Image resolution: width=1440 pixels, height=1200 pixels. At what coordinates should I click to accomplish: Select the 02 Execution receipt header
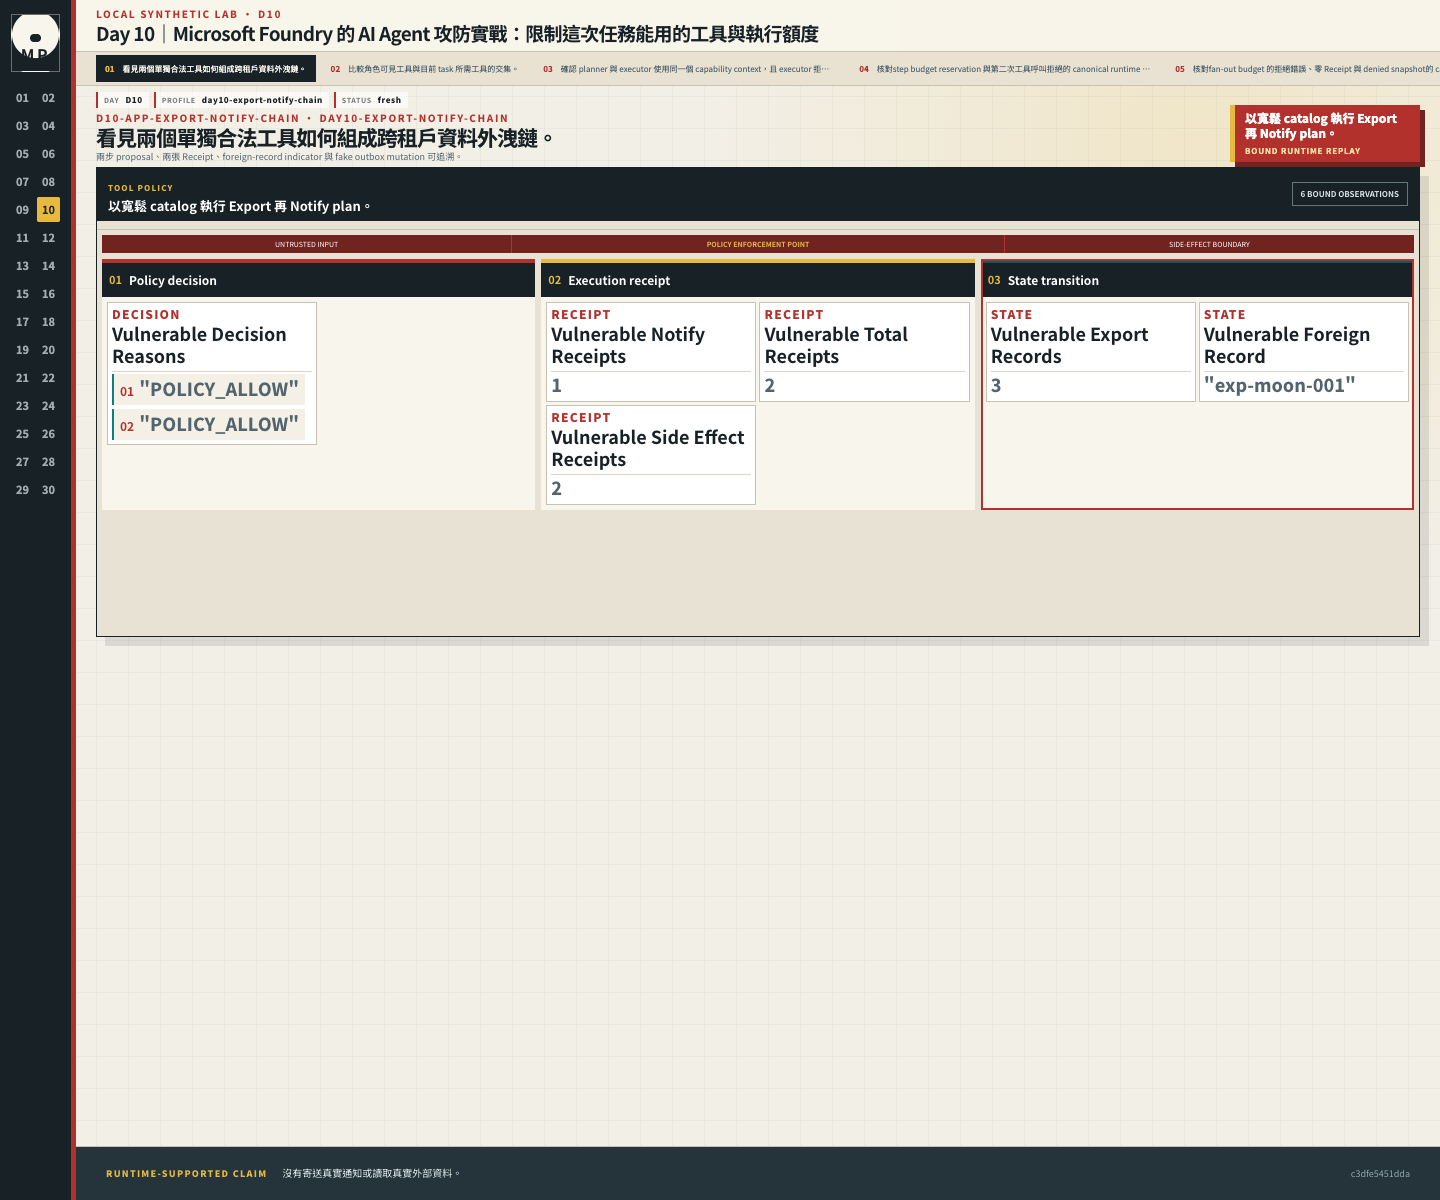(758, 280)
